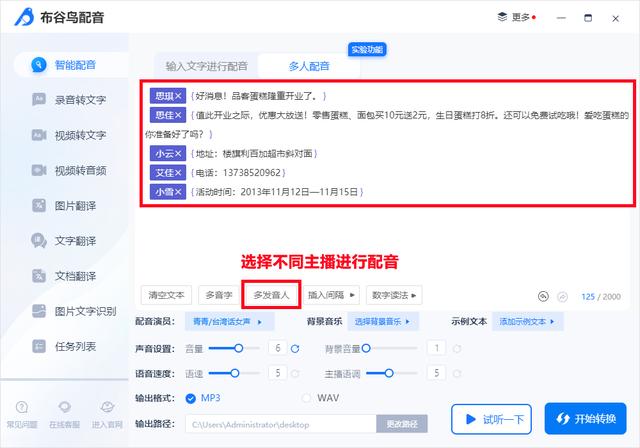This screenshot has width=640, height=448.
Task: Click 进入官网 planet icon
Action: coord(107,407)
